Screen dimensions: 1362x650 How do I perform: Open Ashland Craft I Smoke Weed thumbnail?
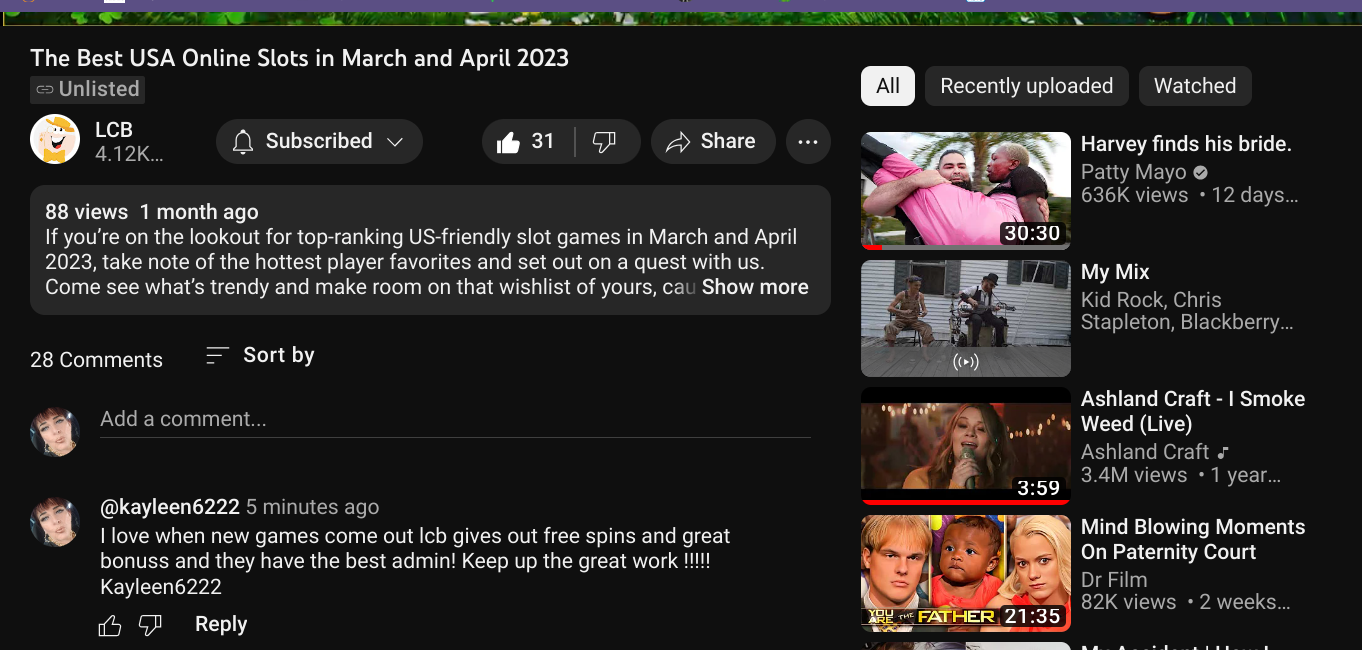coord(966,446)
